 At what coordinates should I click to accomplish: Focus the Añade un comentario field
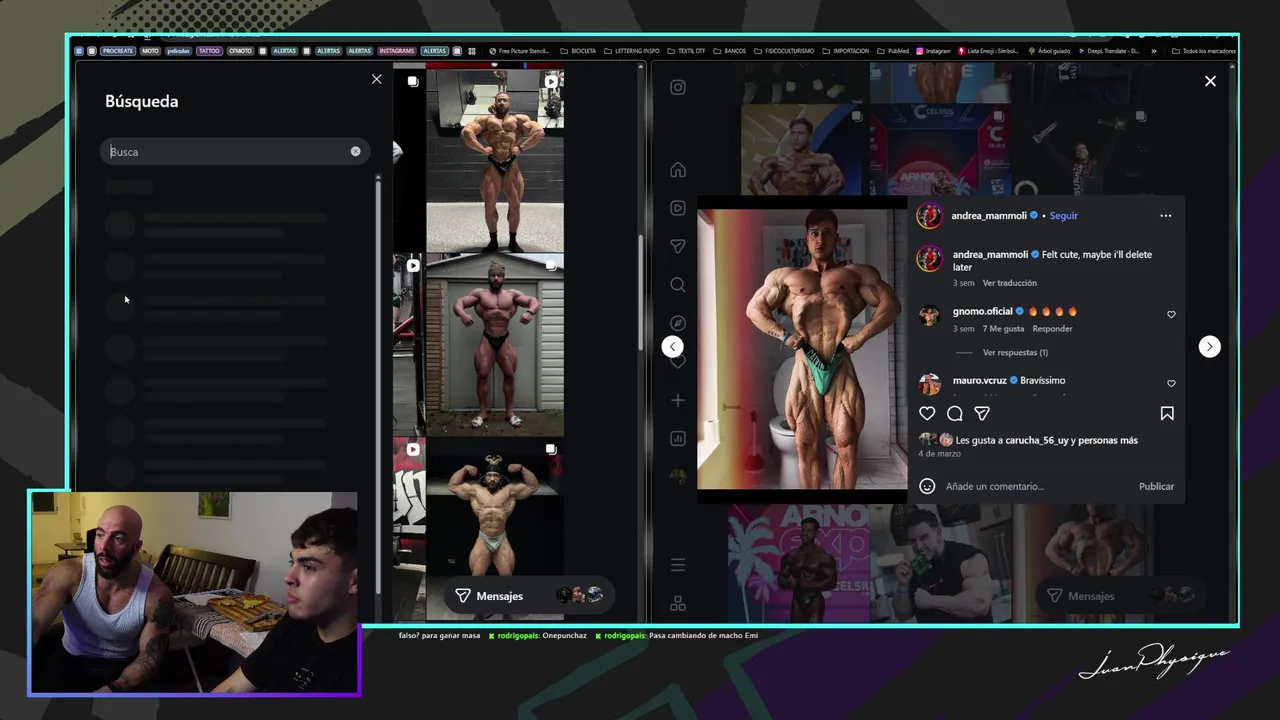[1035, 486]
